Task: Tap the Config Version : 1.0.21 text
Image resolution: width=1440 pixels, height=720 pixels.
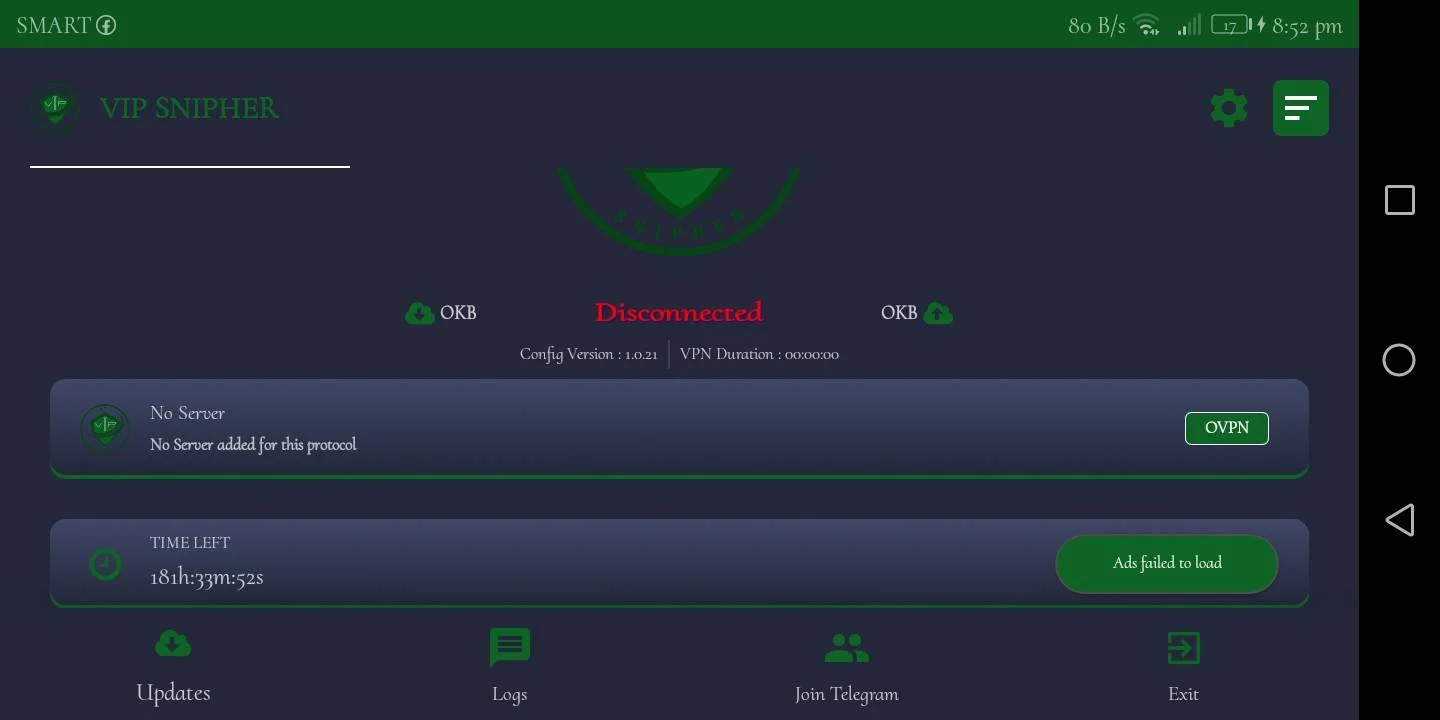Action: point(588,354)
